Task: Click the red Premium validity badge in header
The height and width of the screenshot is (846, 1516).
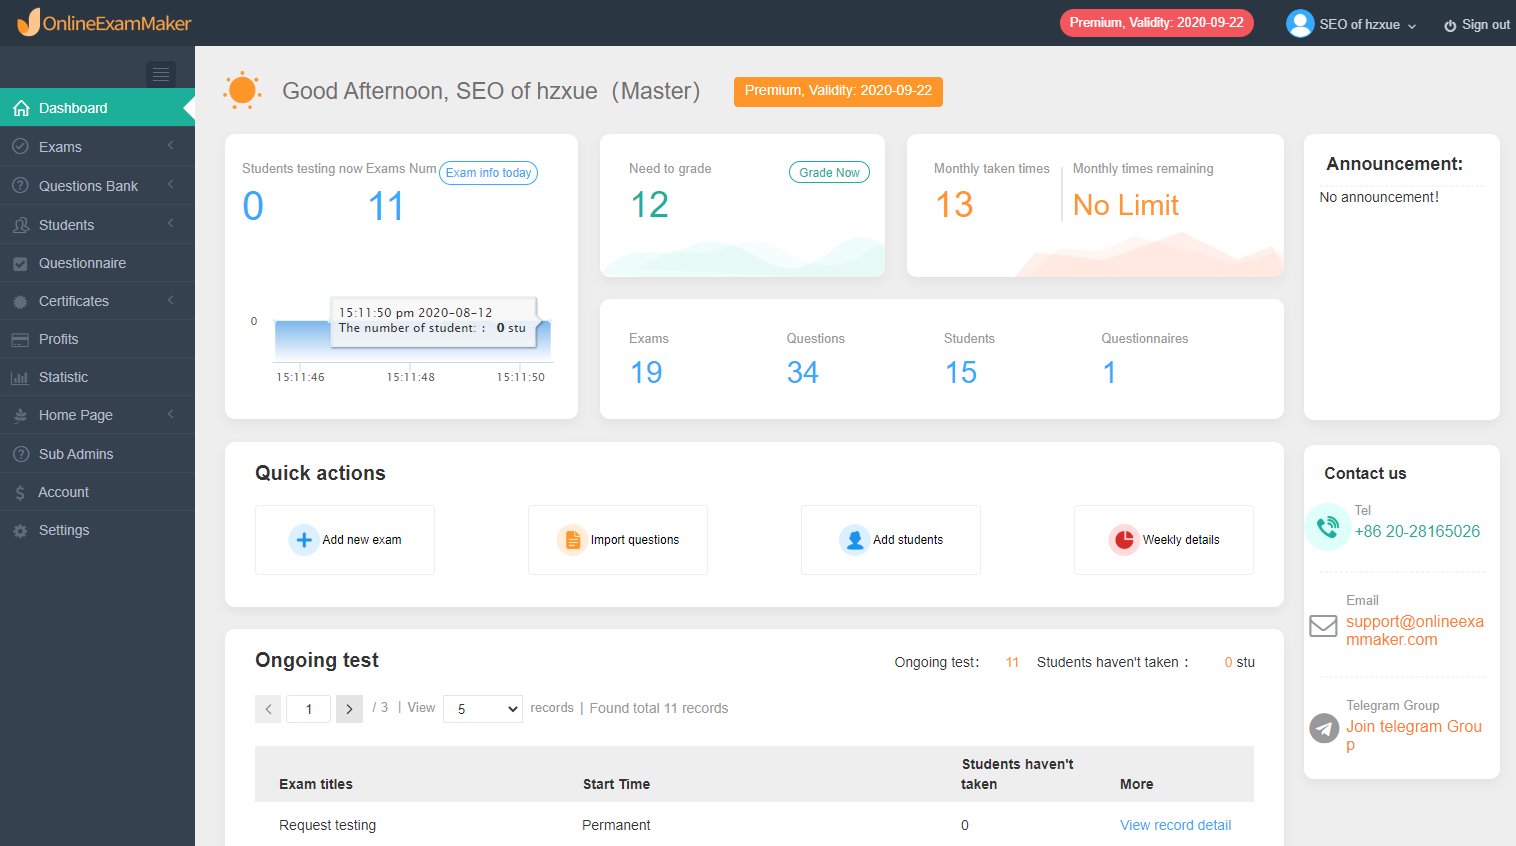Action: 1157,23
